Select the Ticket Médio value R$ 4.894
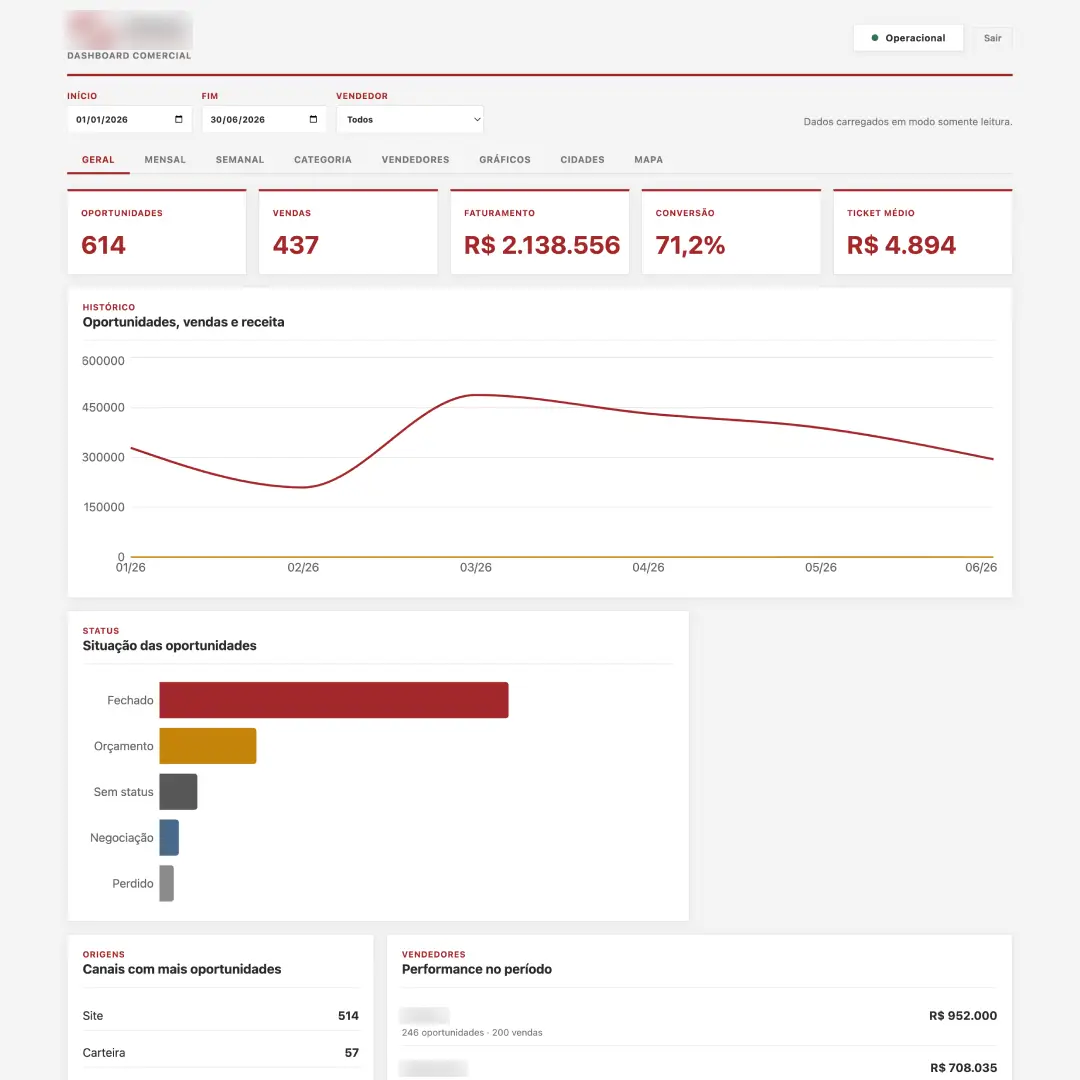This screenshot has height=1080, width=1080. [902, 245]
